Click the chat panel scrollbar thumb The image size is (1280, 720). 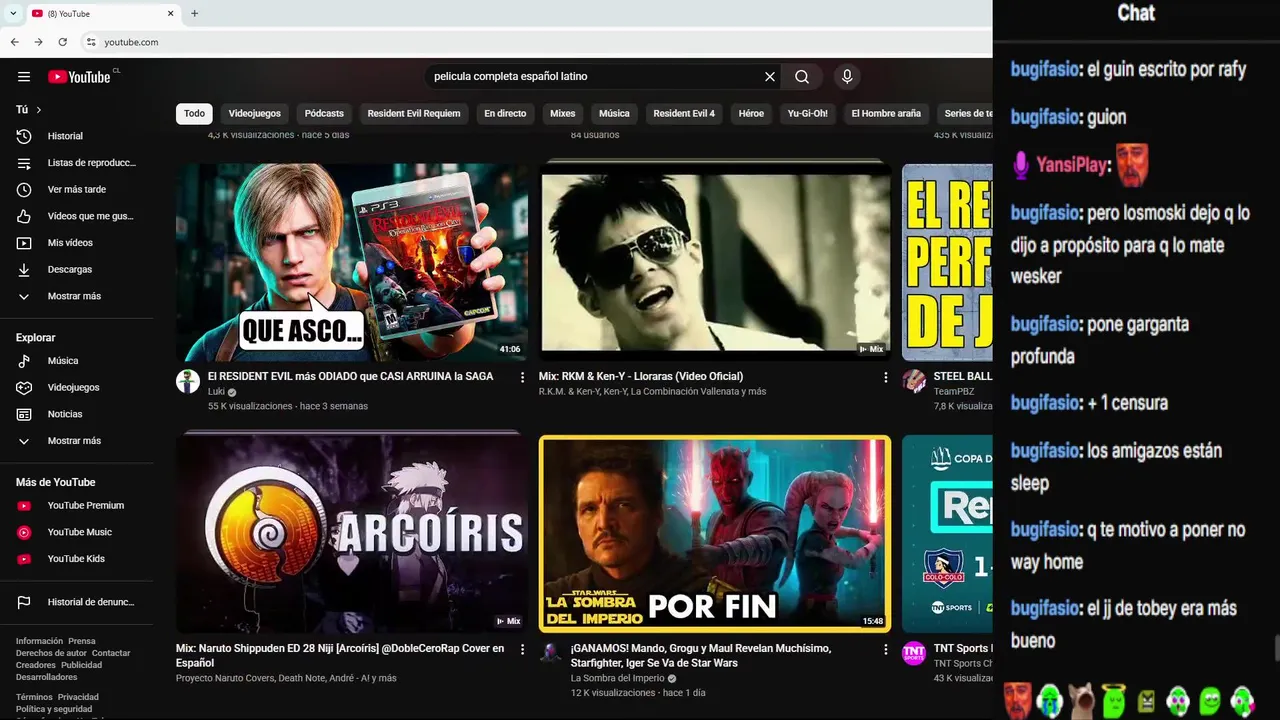click(x=1276, y=648)
